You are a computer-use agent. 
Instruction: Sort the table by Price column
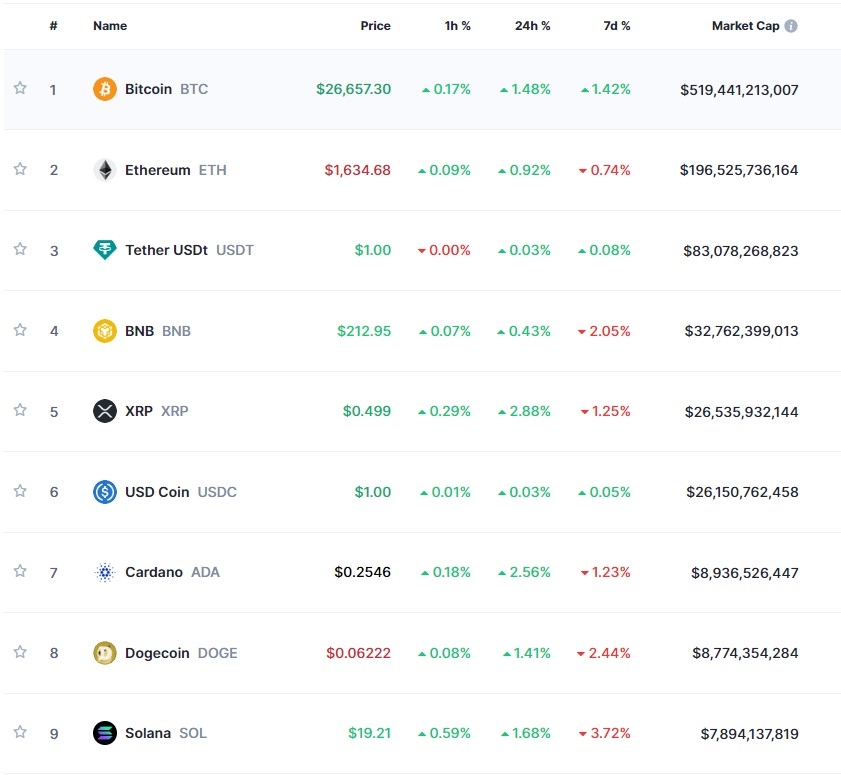pyautogui.click(x=375, y=26)
